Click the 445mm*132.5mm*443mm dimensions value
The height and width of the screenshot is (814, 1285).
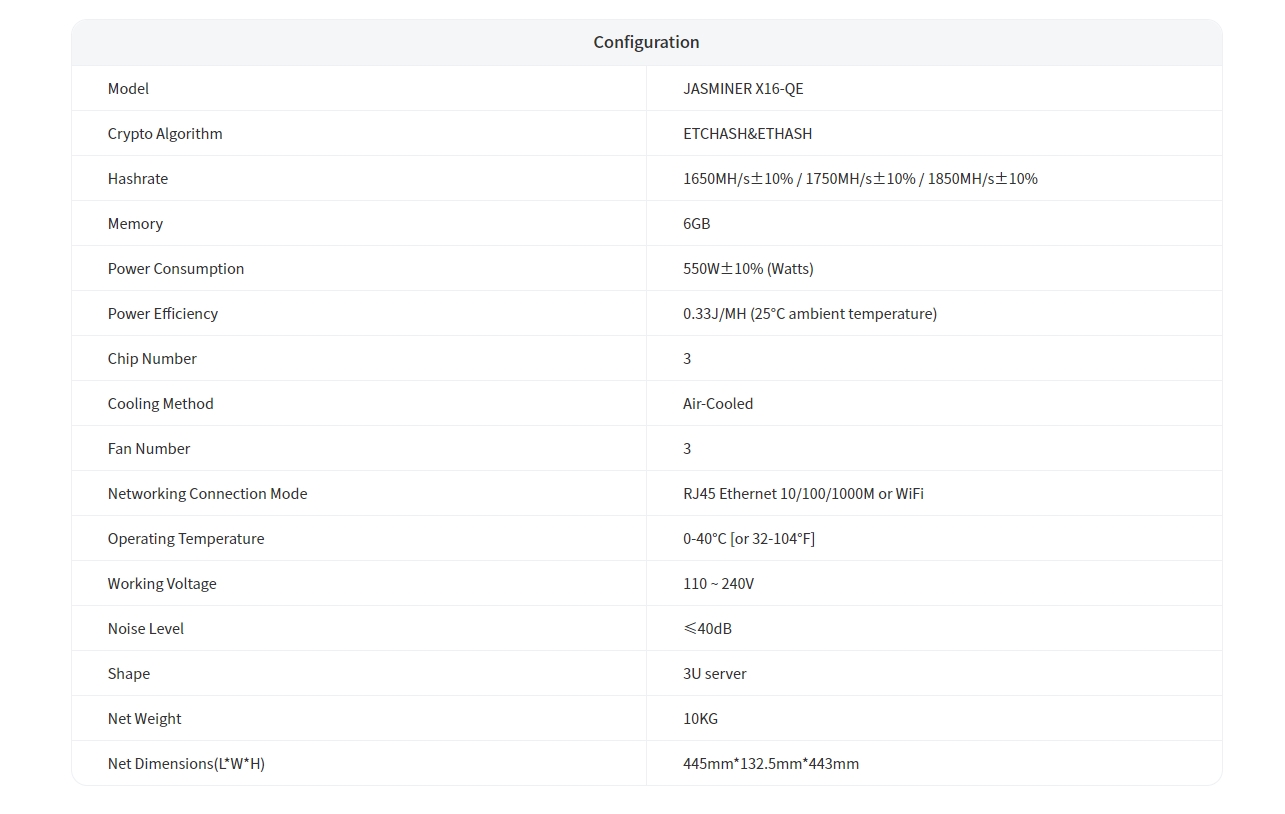pyautogui.click(x=770, y=764)
